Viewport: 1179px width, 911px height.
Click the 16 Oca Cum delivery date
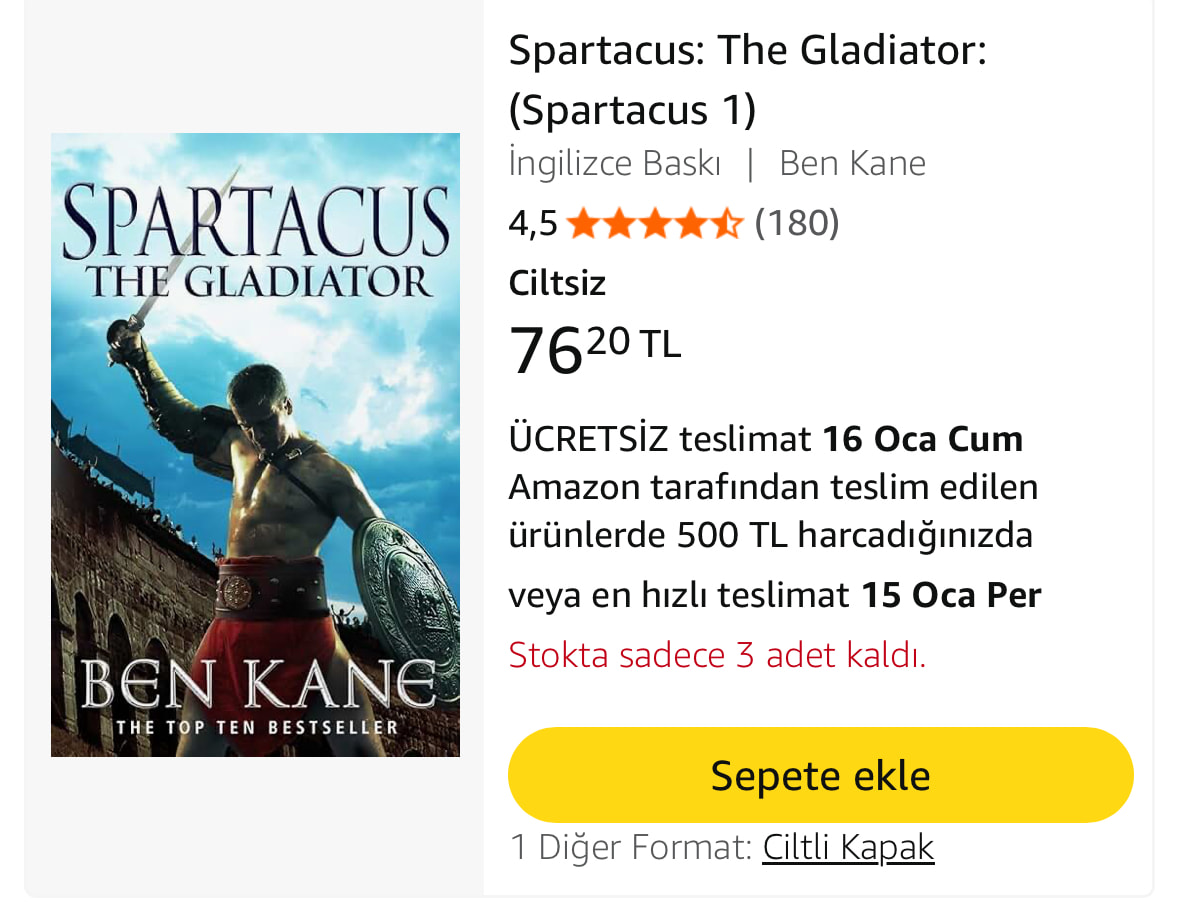point(923,439)
